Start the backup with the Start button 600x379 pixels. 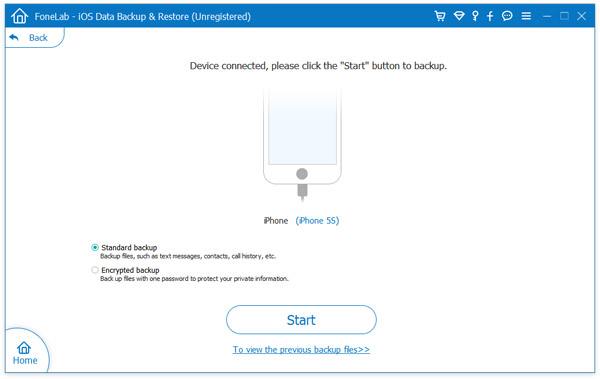[301, 320]
